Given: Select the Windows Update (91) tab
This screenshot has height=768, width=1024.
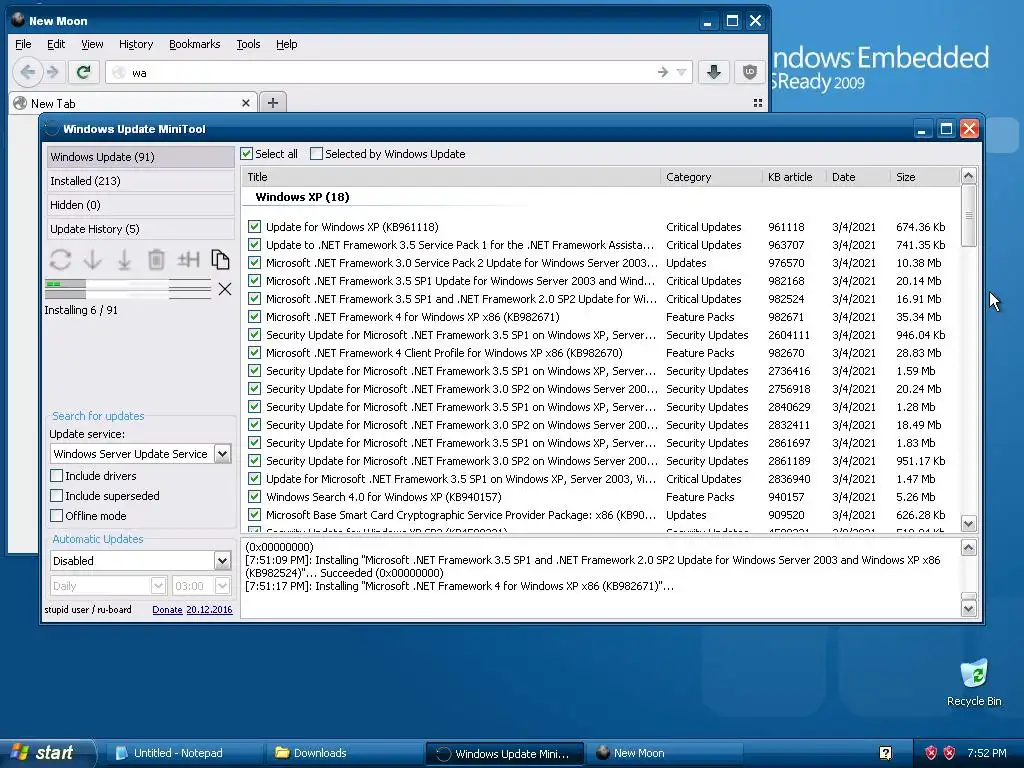Looking at the screenshot, I should [140, 157].
